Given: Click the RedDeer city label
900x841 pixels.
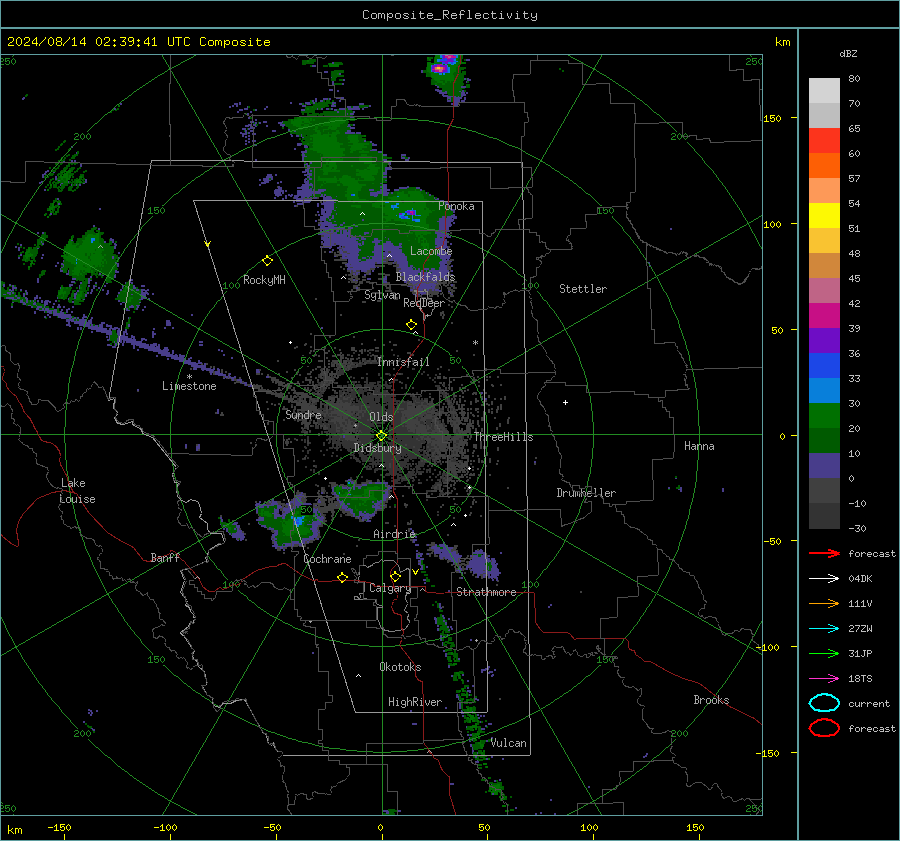Looking at the screenshot, I should (x=424, y=303).
